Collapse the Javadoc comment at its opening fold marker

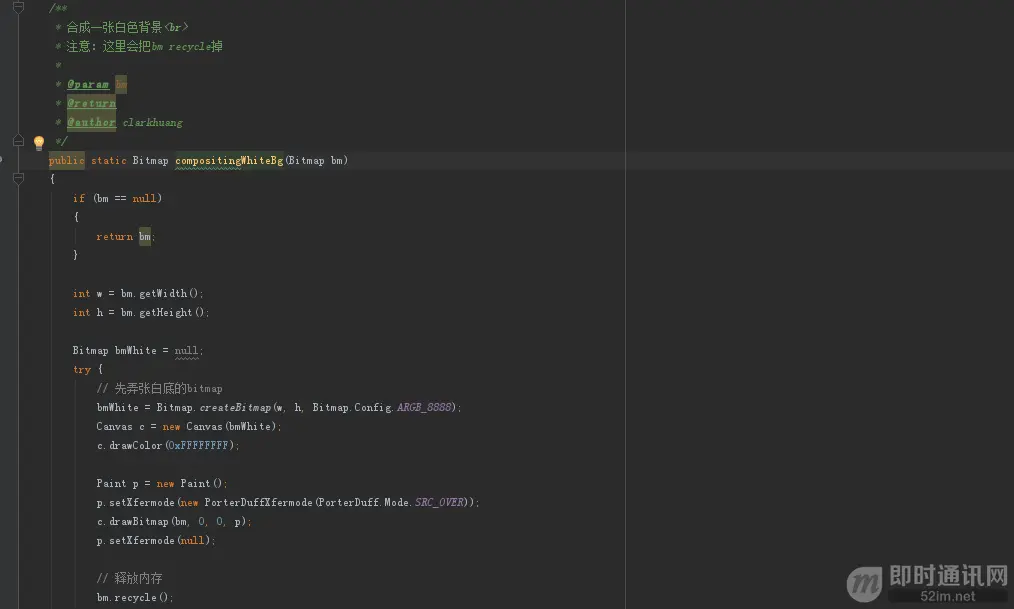pos(18,8)
